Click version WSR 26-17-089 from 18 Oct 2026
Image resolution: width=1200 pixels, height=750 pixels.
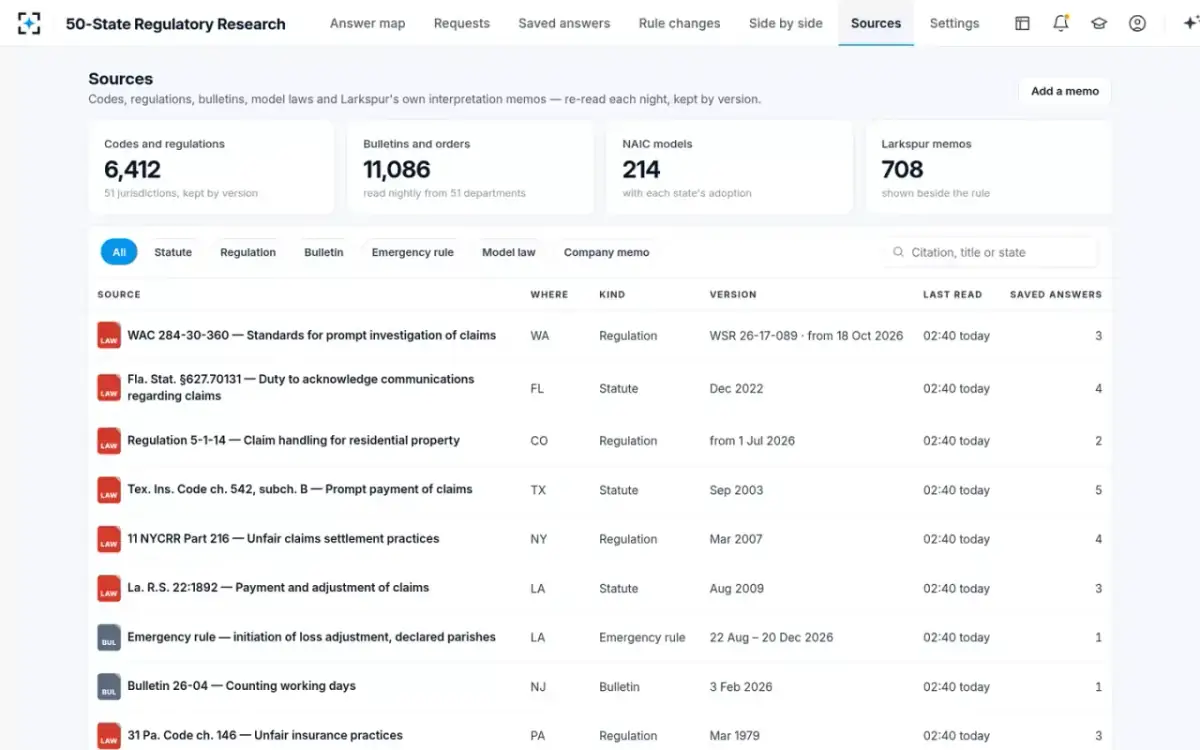coord(806,336)
